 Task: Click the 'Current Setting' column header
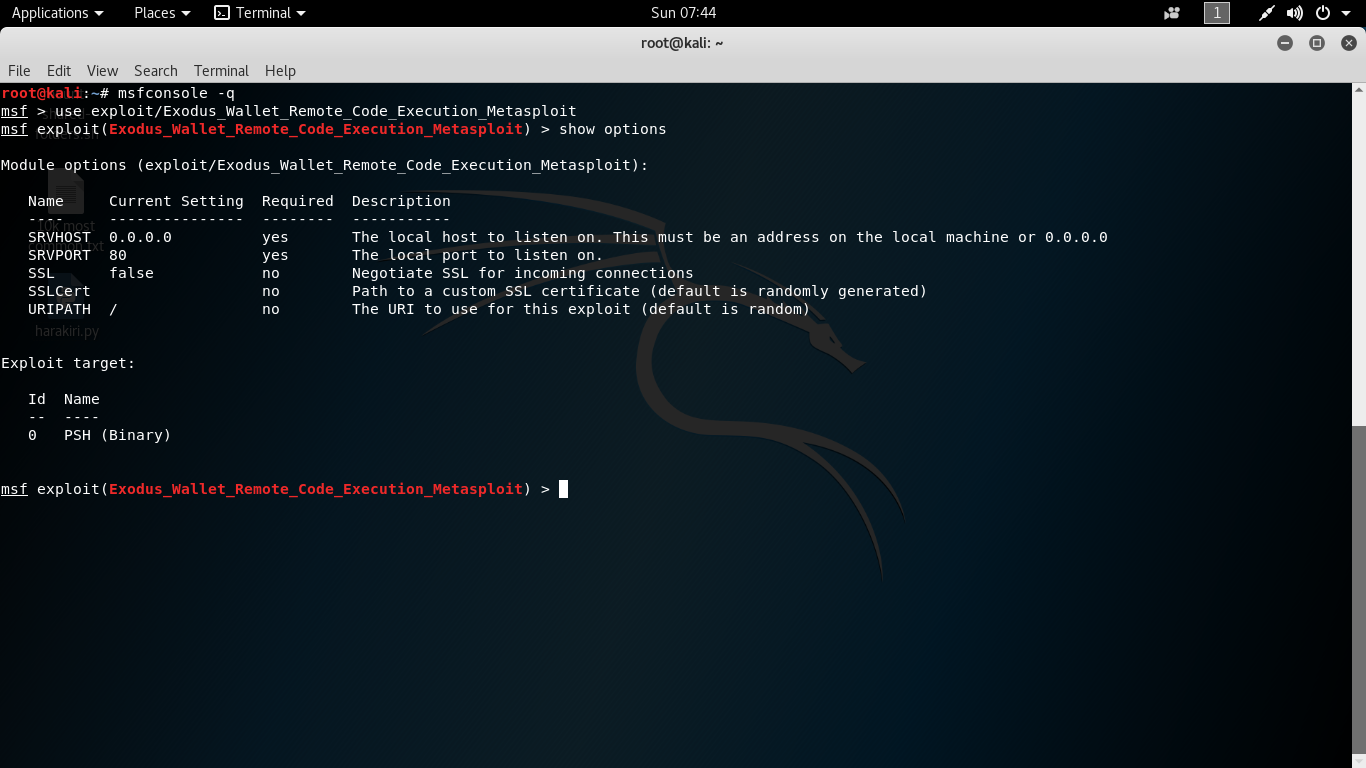point(176,201)
